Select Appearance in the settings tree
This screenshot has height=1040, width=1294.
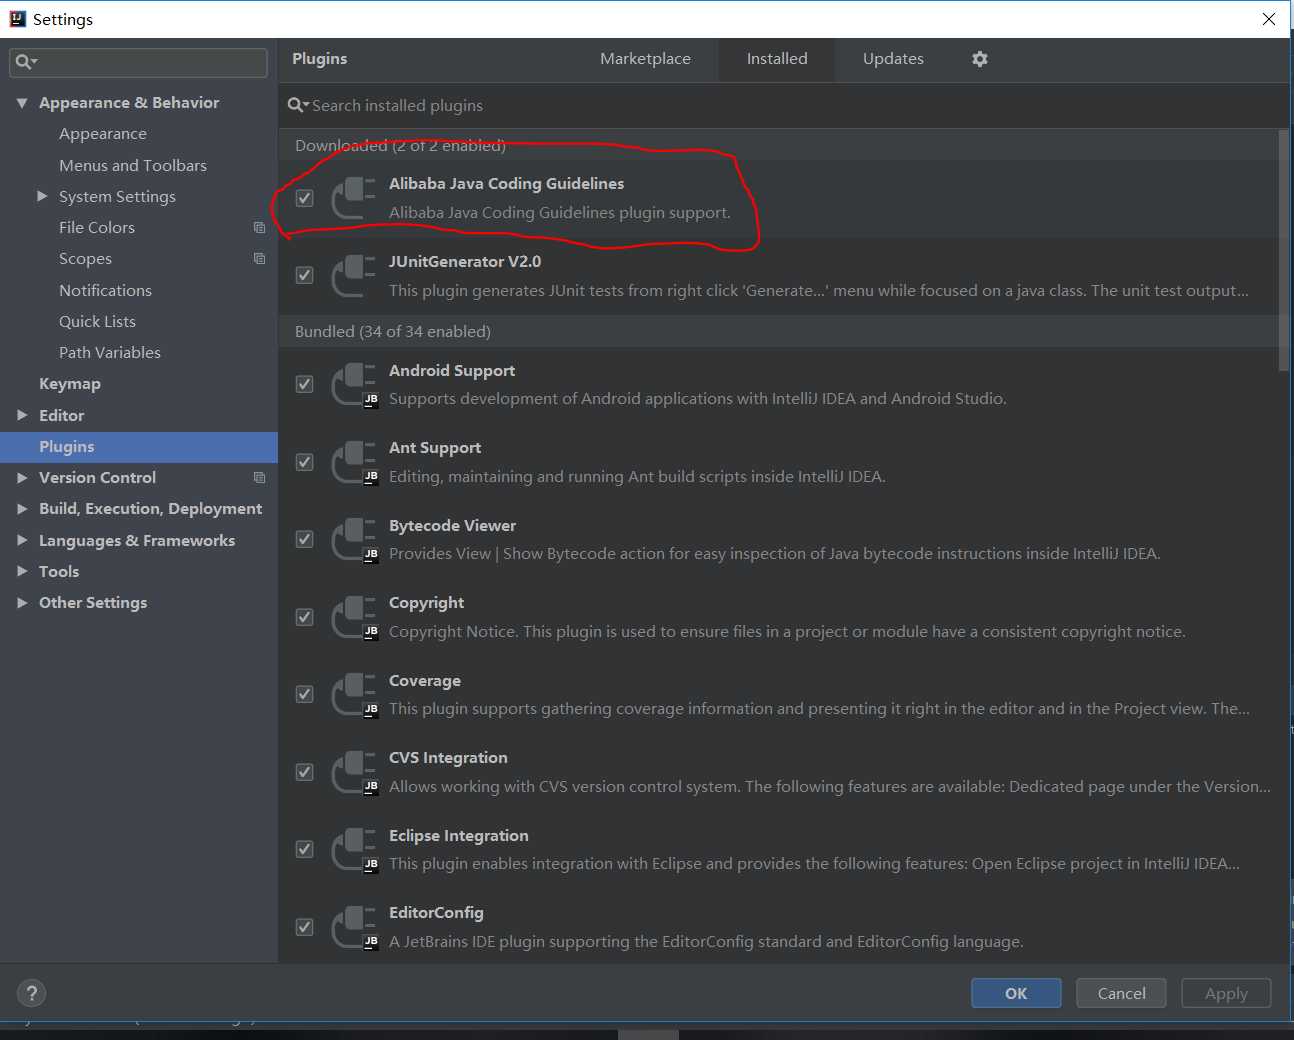[103, 134]
